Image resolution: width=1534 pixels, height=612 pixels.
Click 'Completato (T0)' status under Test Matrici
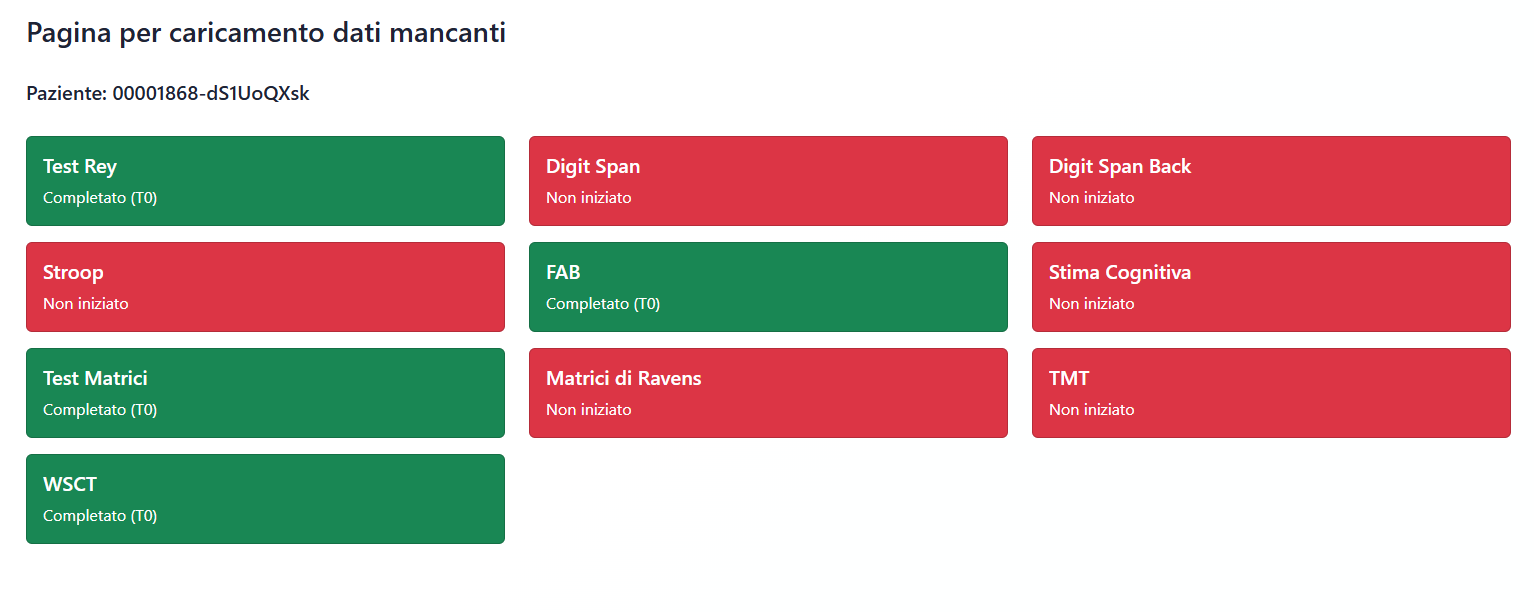(x=100, y=410)
